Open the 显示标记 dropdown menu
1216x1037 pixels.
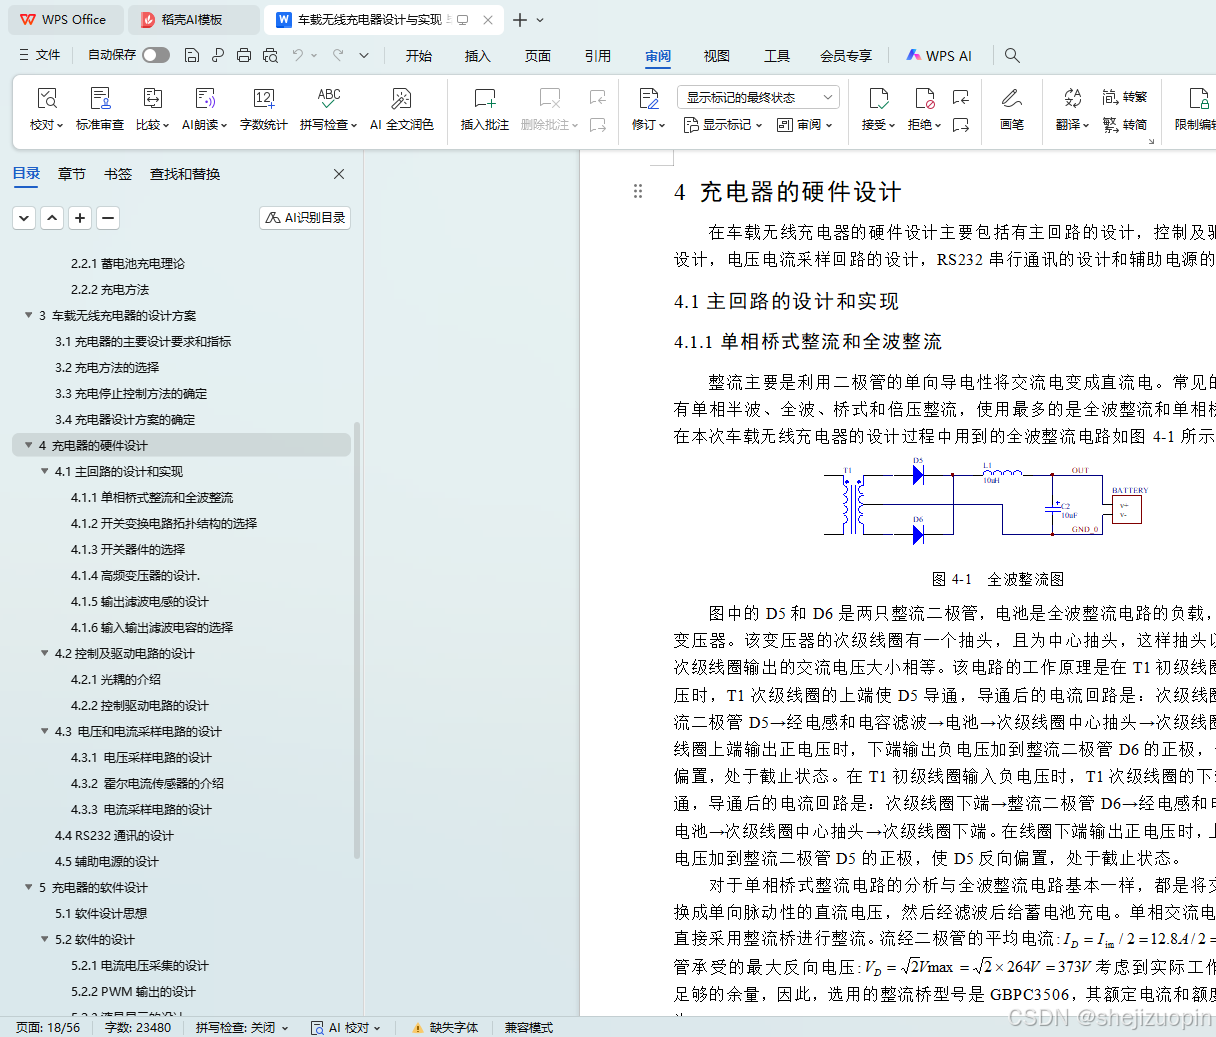click(720, 123)
